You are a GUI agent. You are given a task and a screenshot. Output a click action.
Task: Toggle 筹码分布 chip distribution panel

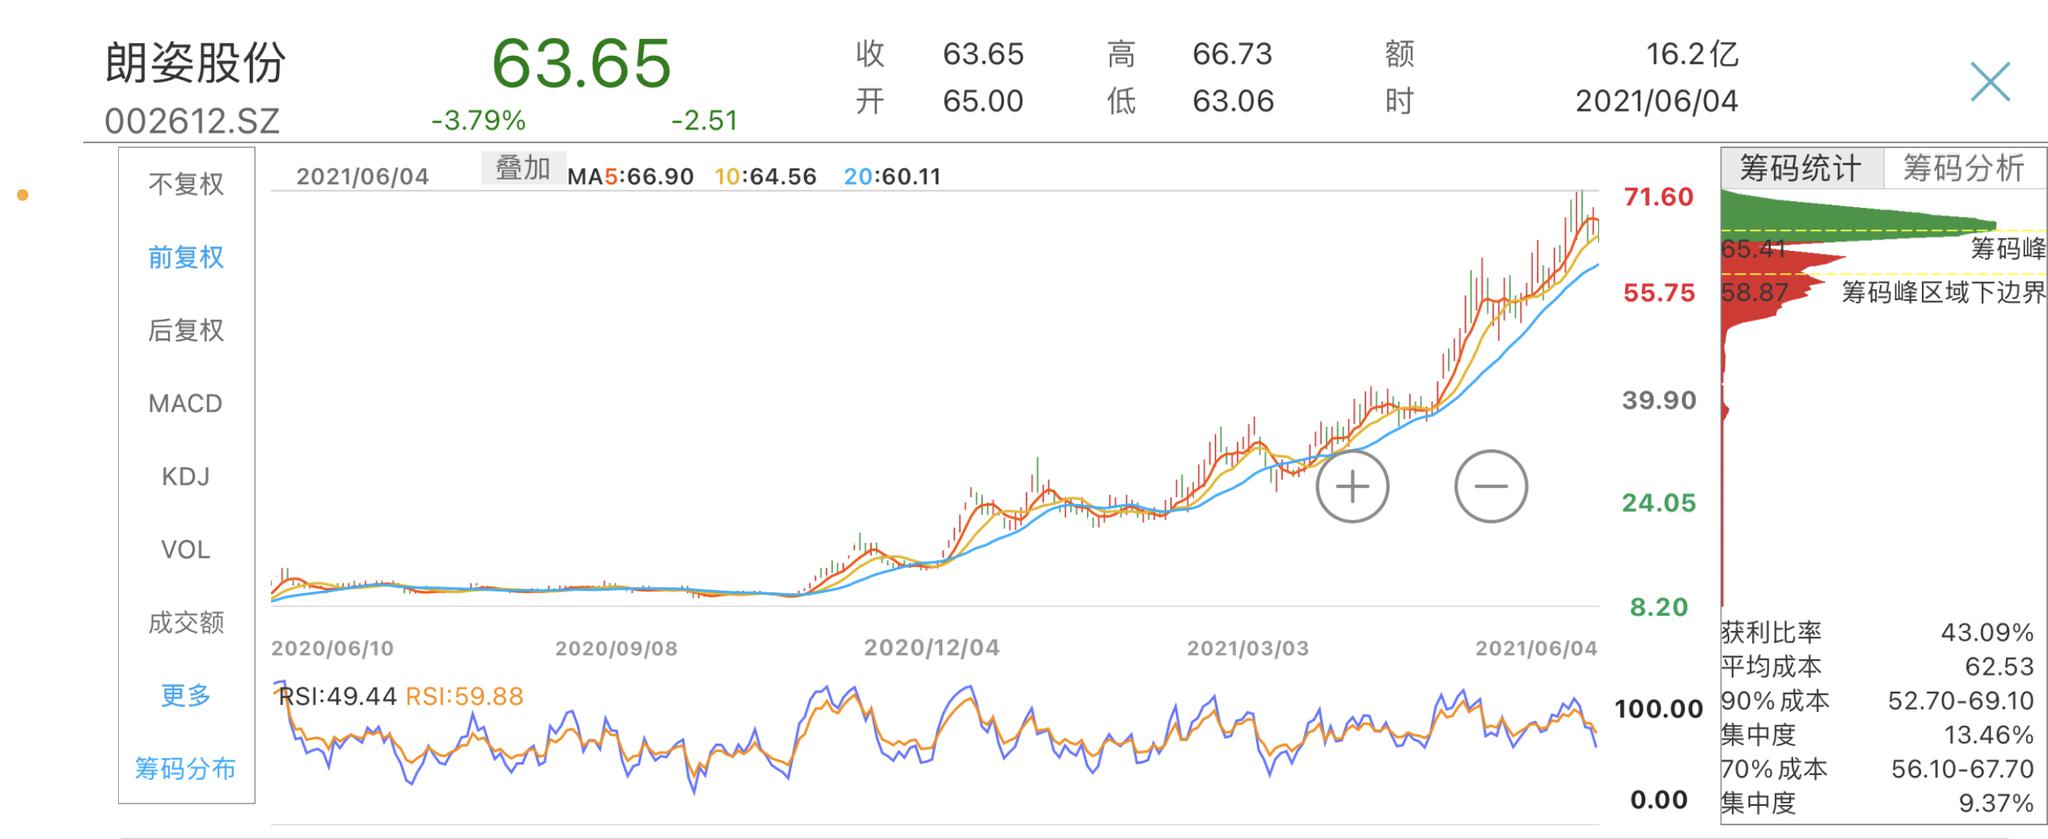pyautogui.click(x=186, y=768)
